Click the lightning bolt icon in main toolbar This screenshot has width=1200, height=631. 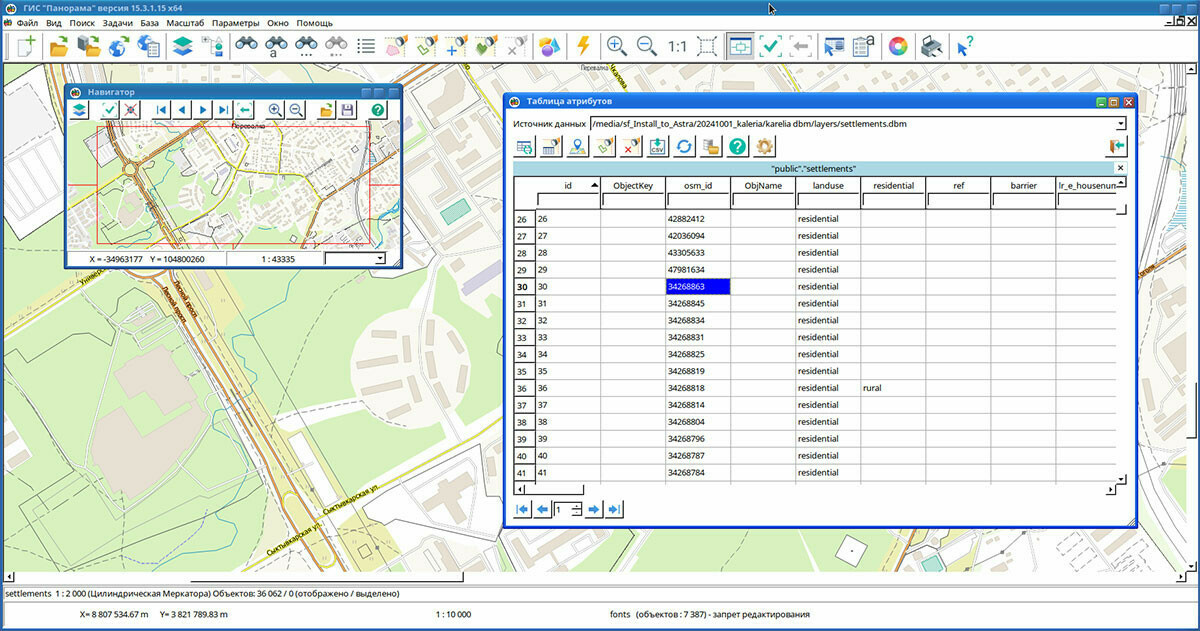[583, 46]
